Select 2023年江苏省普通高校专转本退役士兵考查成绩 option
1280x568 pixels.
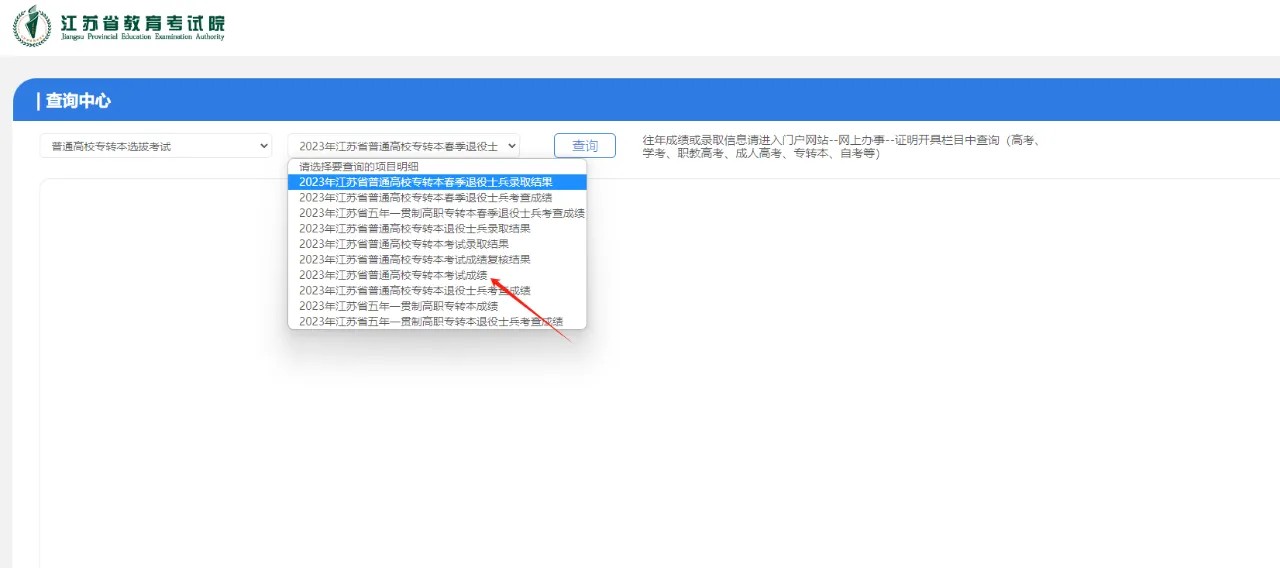tap(437, 290)
